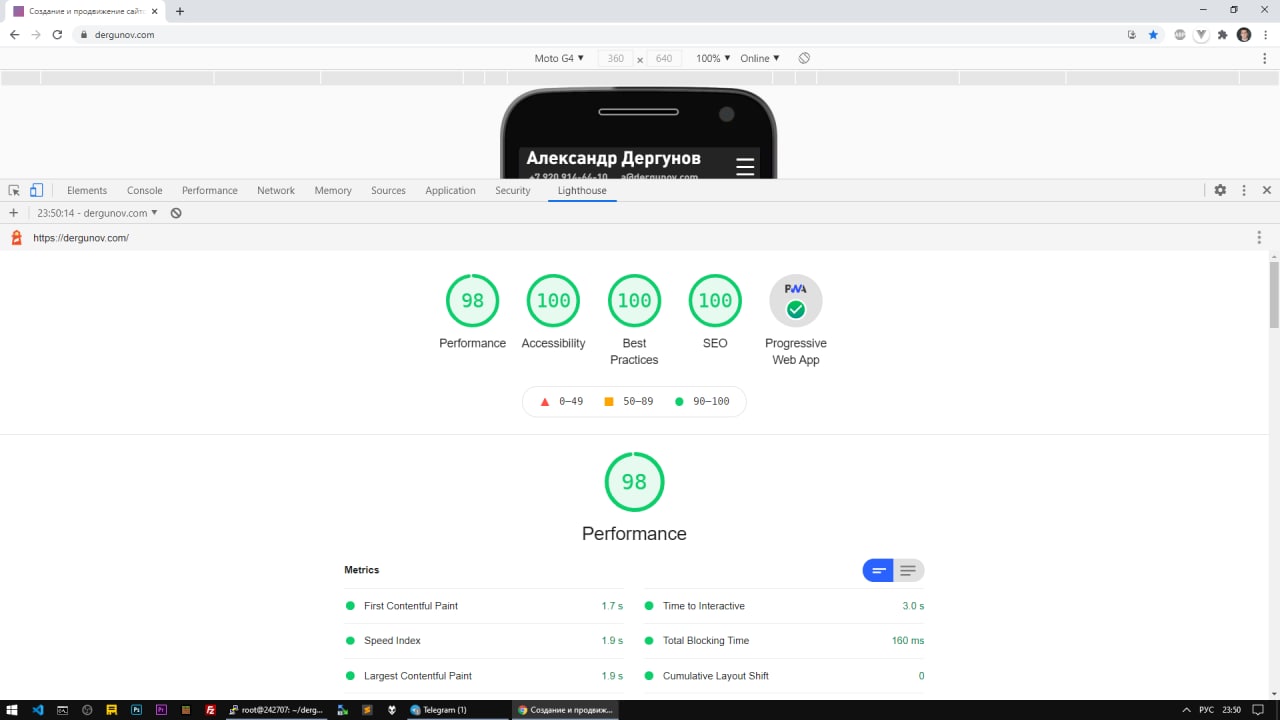1280x720 pixels.
Task: Click the Lighthouse logo icon
Action: 16,238
